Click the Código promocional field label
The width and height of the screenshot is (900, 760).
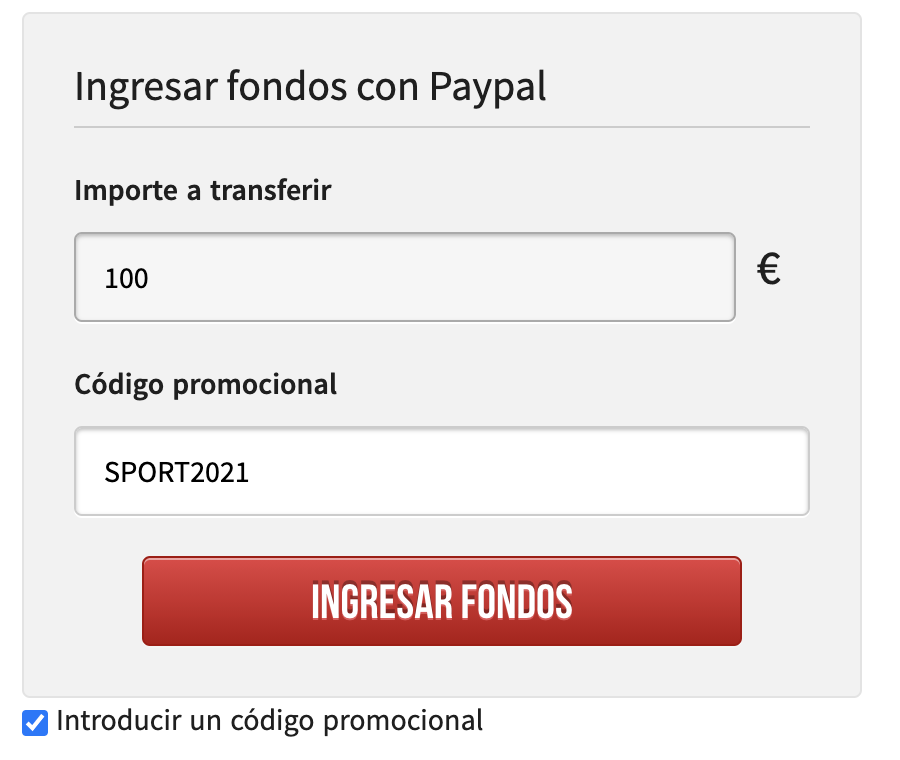(x=205, y=385)
